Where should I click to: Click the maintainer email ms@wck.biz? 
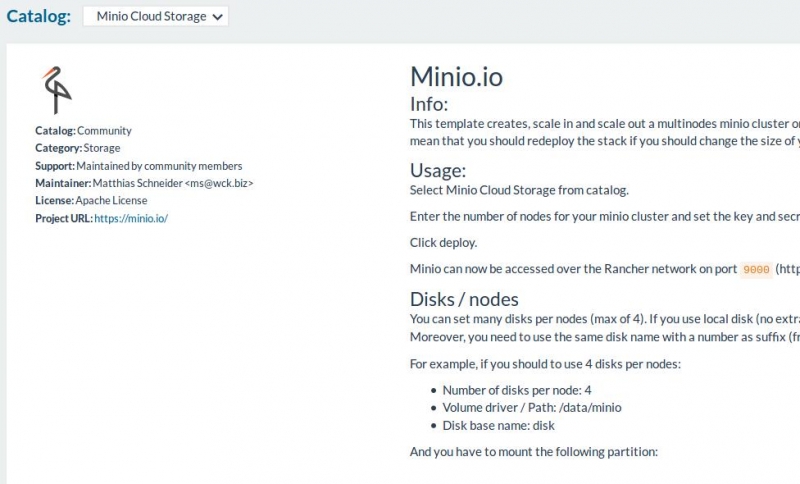click(219, 183)
